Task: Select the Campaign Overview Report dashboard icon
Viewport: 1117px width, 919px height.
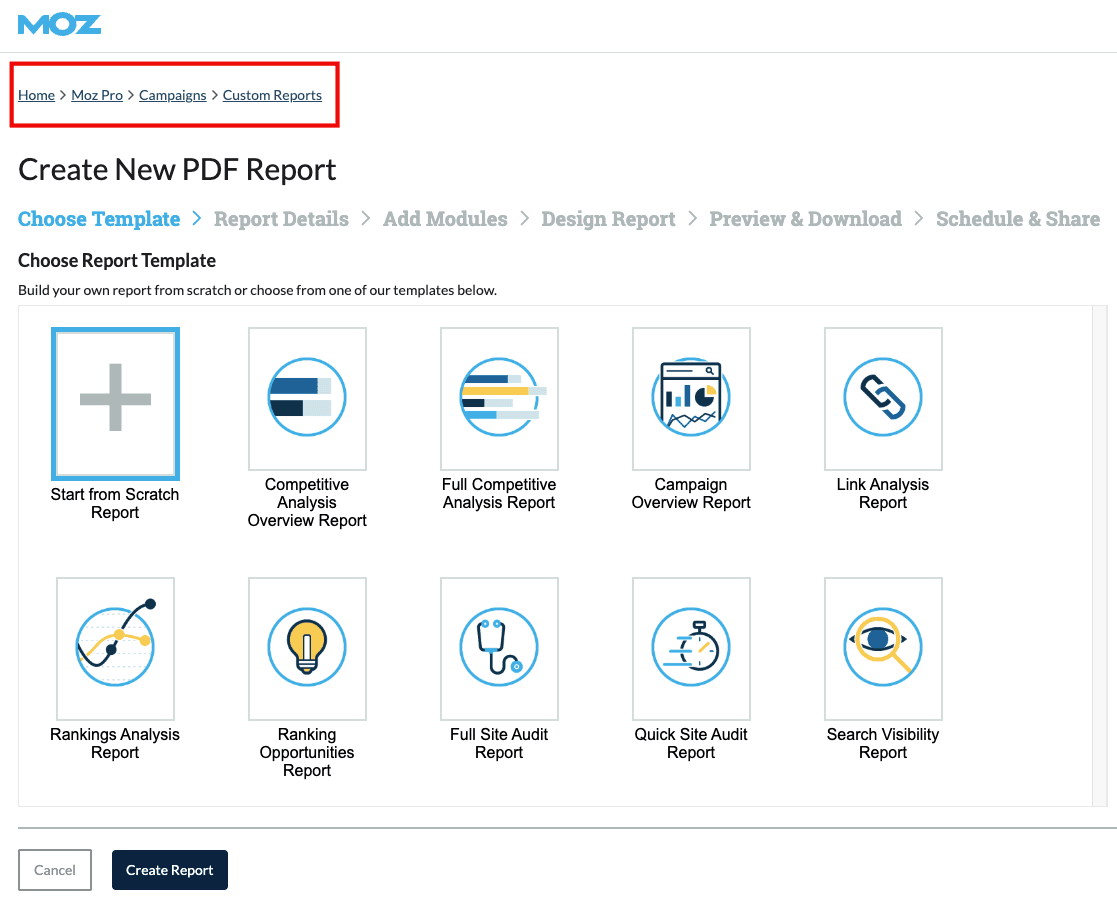Action: click(691, 399)
